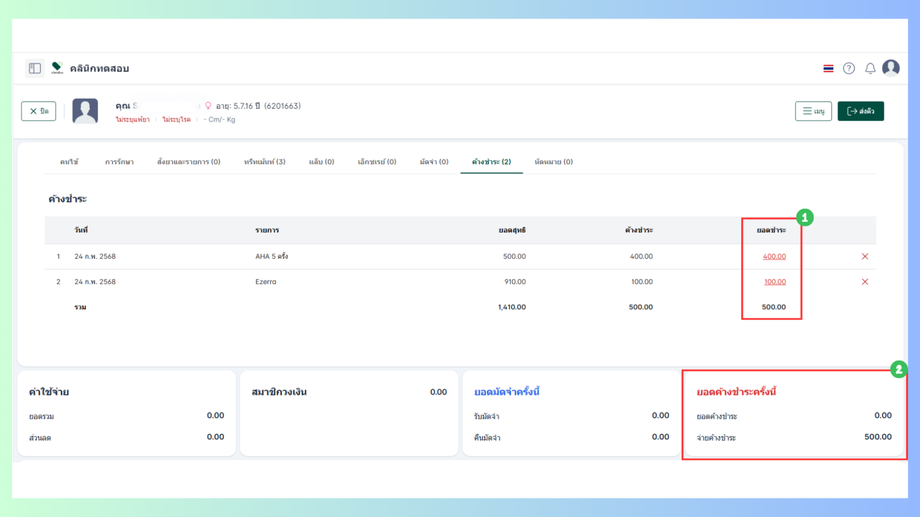Open the user profile avatar menu
The image size is (920, 517).
(x=891, y=68)
